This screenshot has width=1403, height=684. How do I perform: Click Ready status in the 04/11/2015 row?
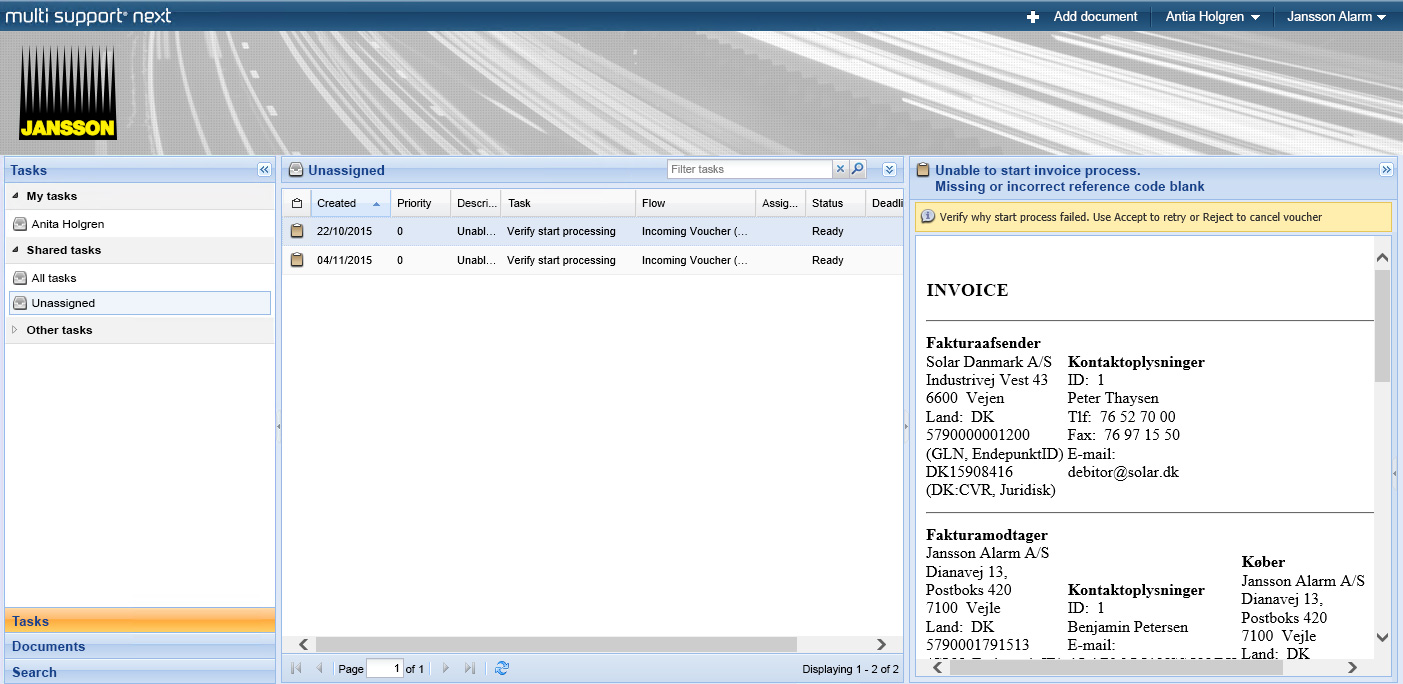click(828, 260)
